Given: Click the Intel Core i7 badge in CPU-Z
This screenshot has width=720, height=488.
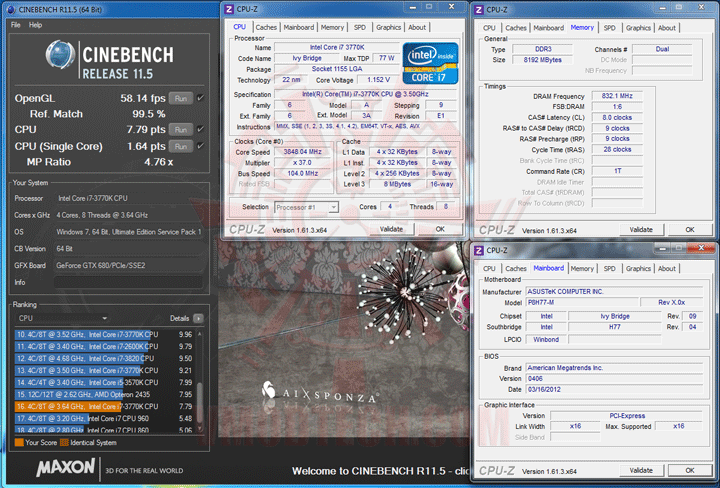Looking at the screenshot, I should 430,63.
